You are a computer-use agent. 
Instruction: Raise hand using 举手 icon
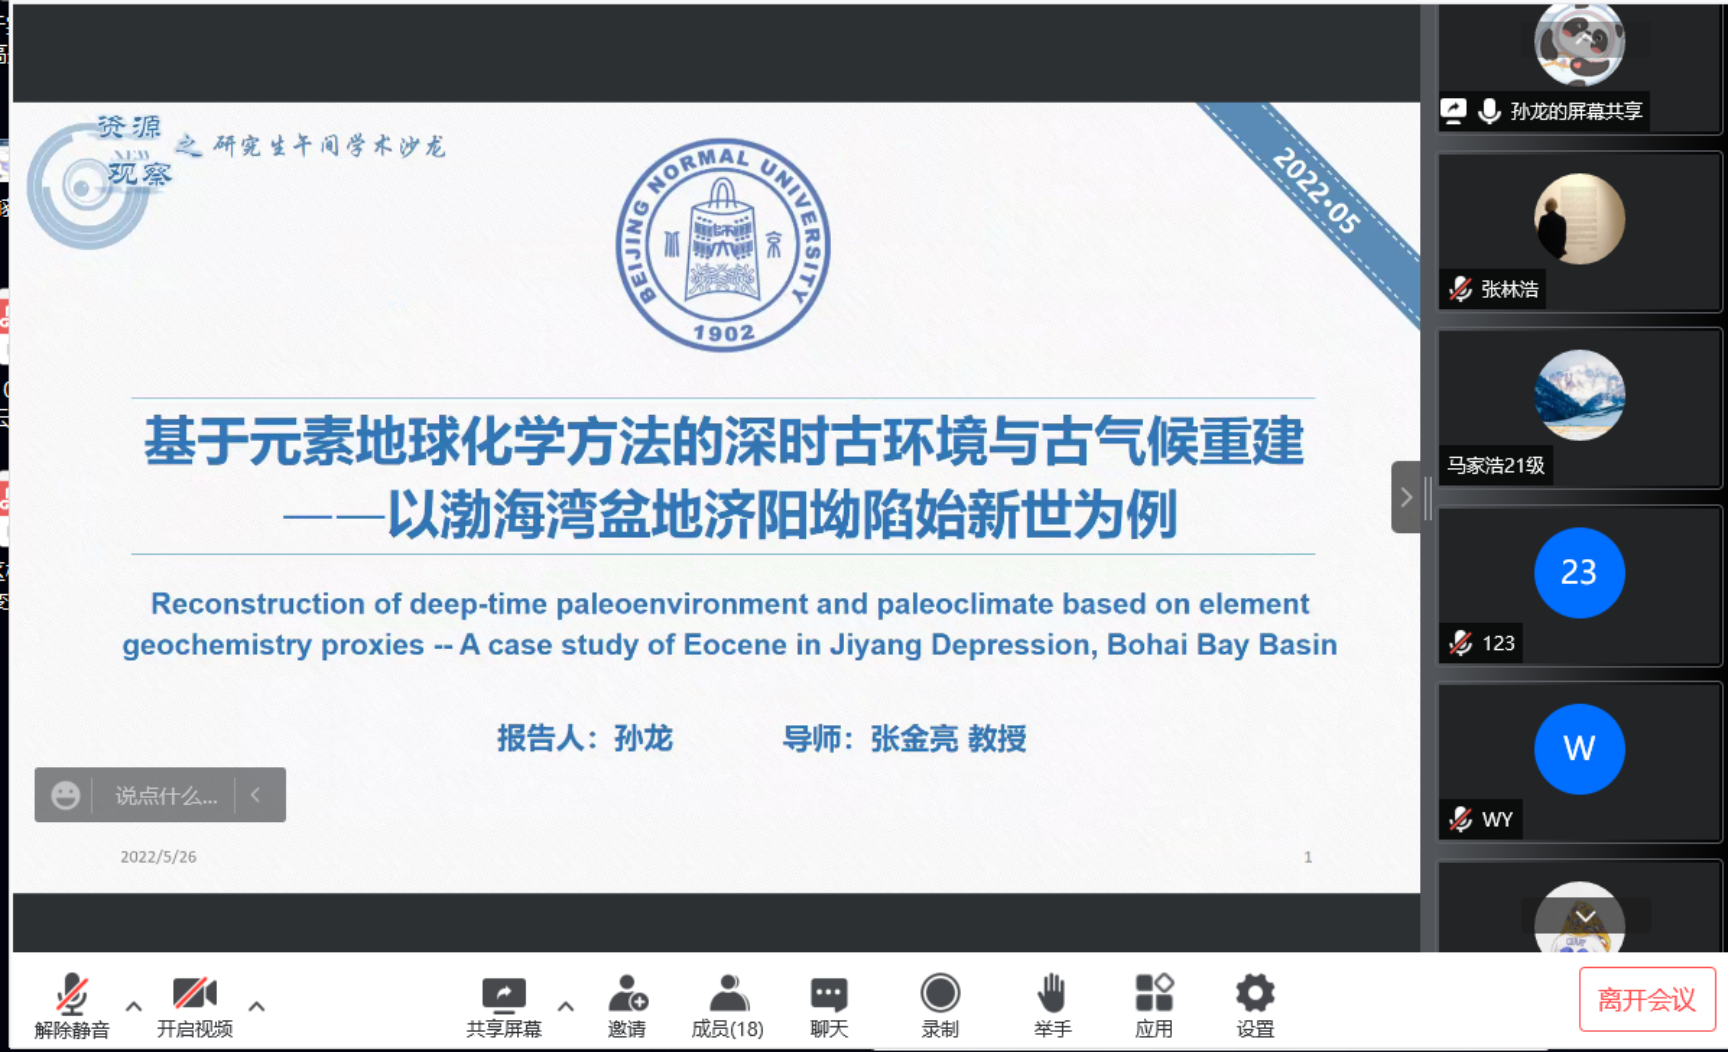pyautogui.click(x=1052, y=1005)
